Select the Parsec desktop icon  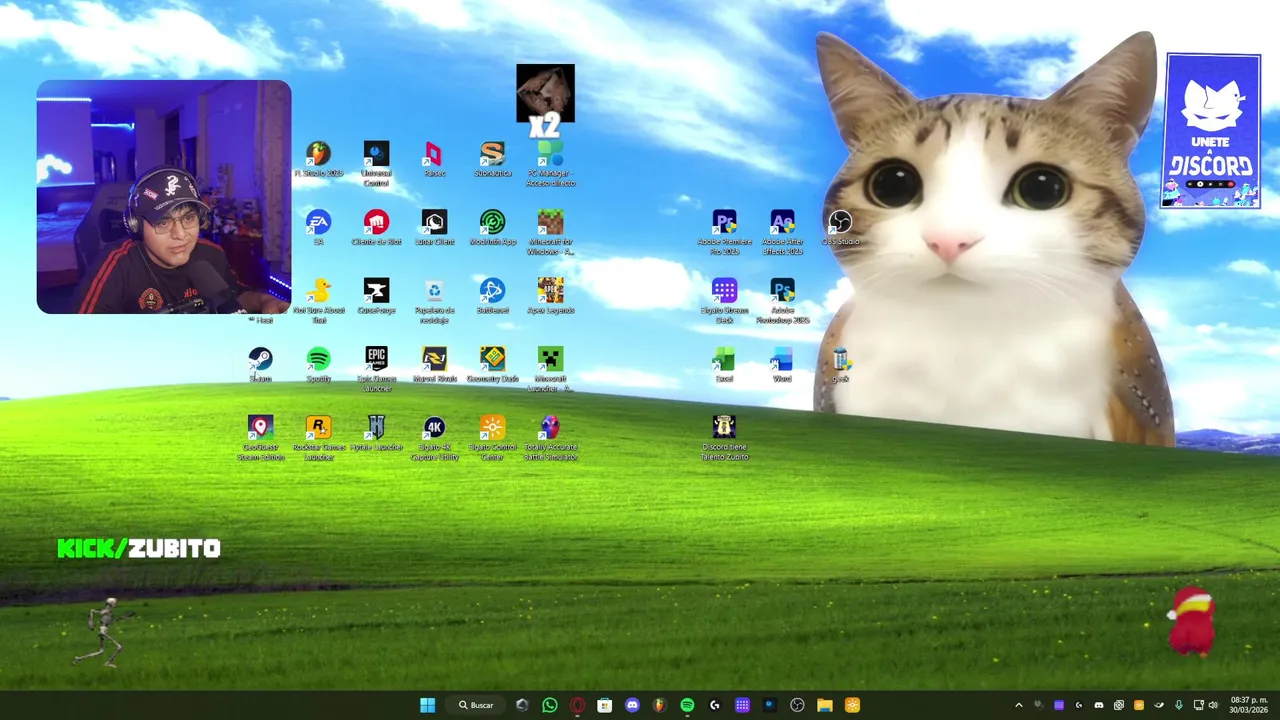[x=434, y=159]
